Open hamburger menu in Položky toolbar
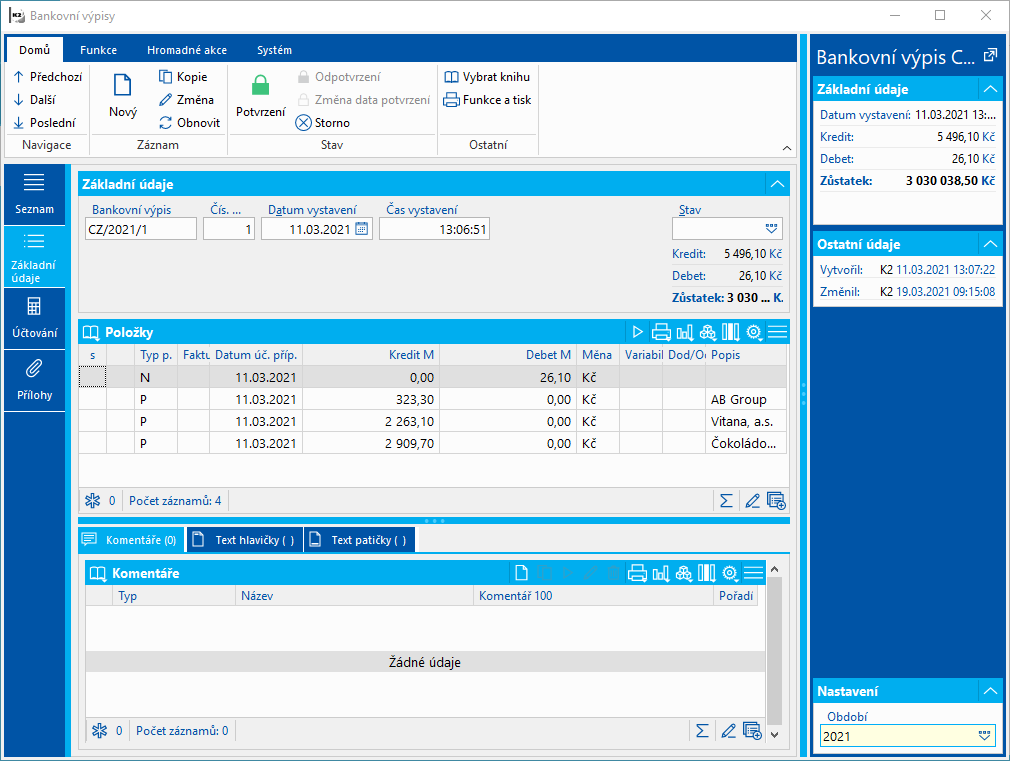The image size is (1010, 761). tap(777, 332)
